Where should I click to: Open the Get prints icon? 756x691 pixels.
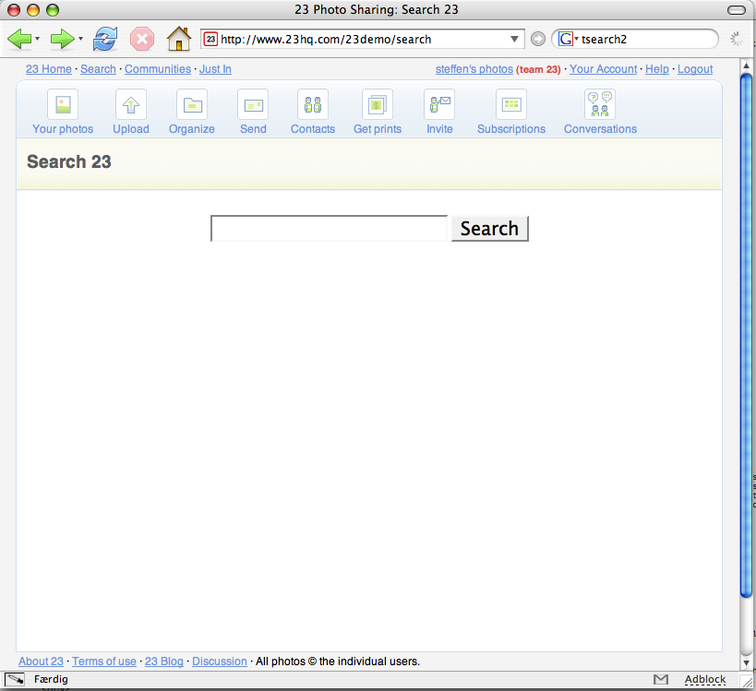pos(378,104)
